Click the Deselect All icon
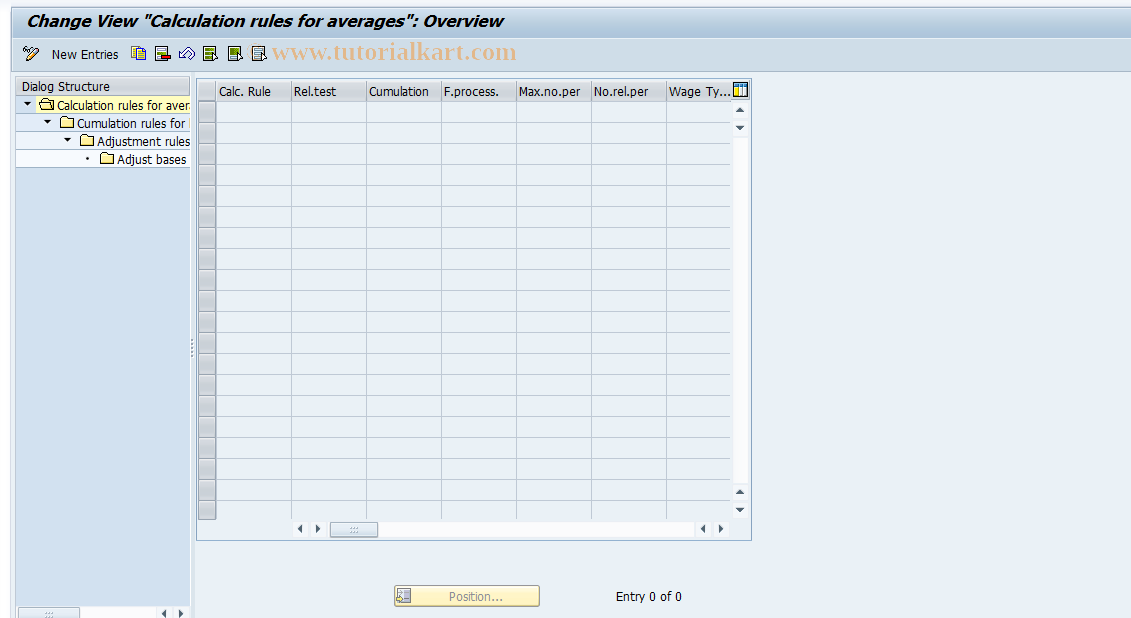This screenshot has width=1131, height=618. [259, 53]
